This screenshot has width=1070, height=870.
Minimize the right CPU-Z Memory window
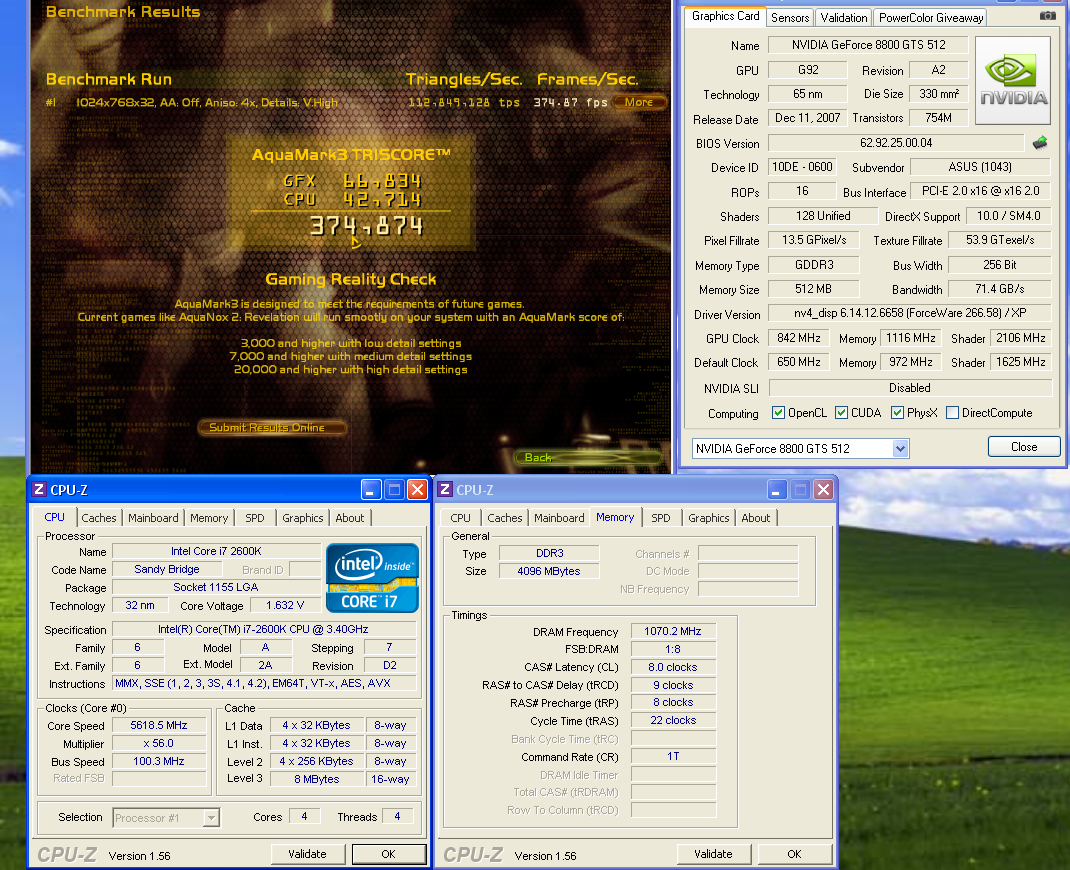point(777,489)
